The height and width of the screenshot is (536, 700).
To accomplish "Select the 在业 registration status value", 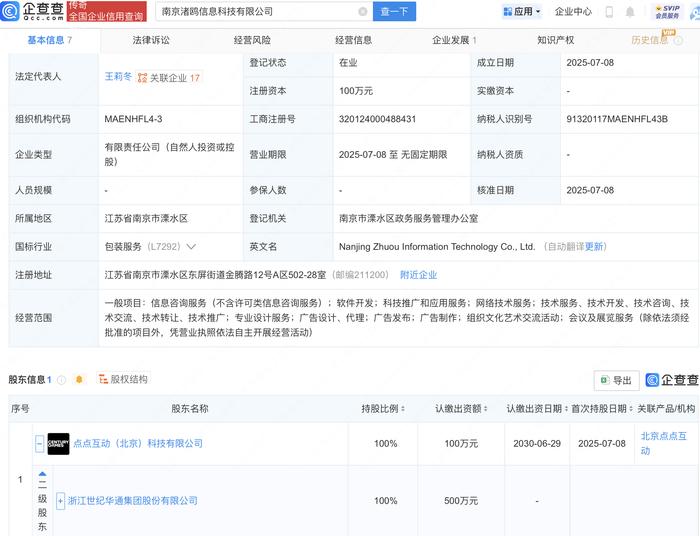I will [348, 63].
